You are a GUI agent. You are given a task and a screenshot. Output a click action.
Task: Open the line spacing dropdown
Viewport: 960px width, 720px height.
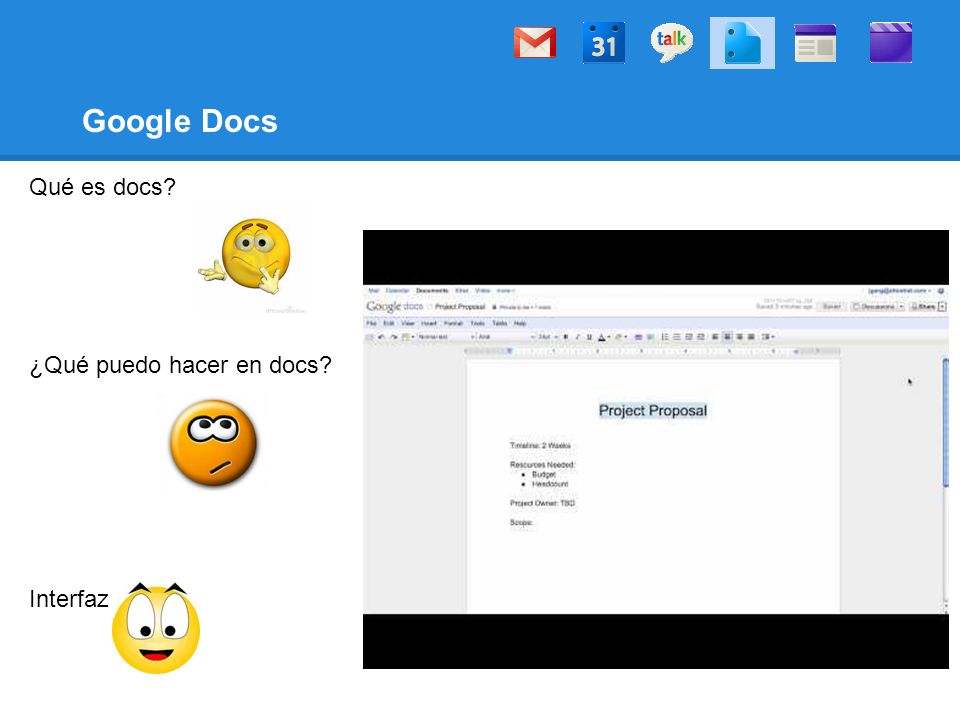coord(768,337)
